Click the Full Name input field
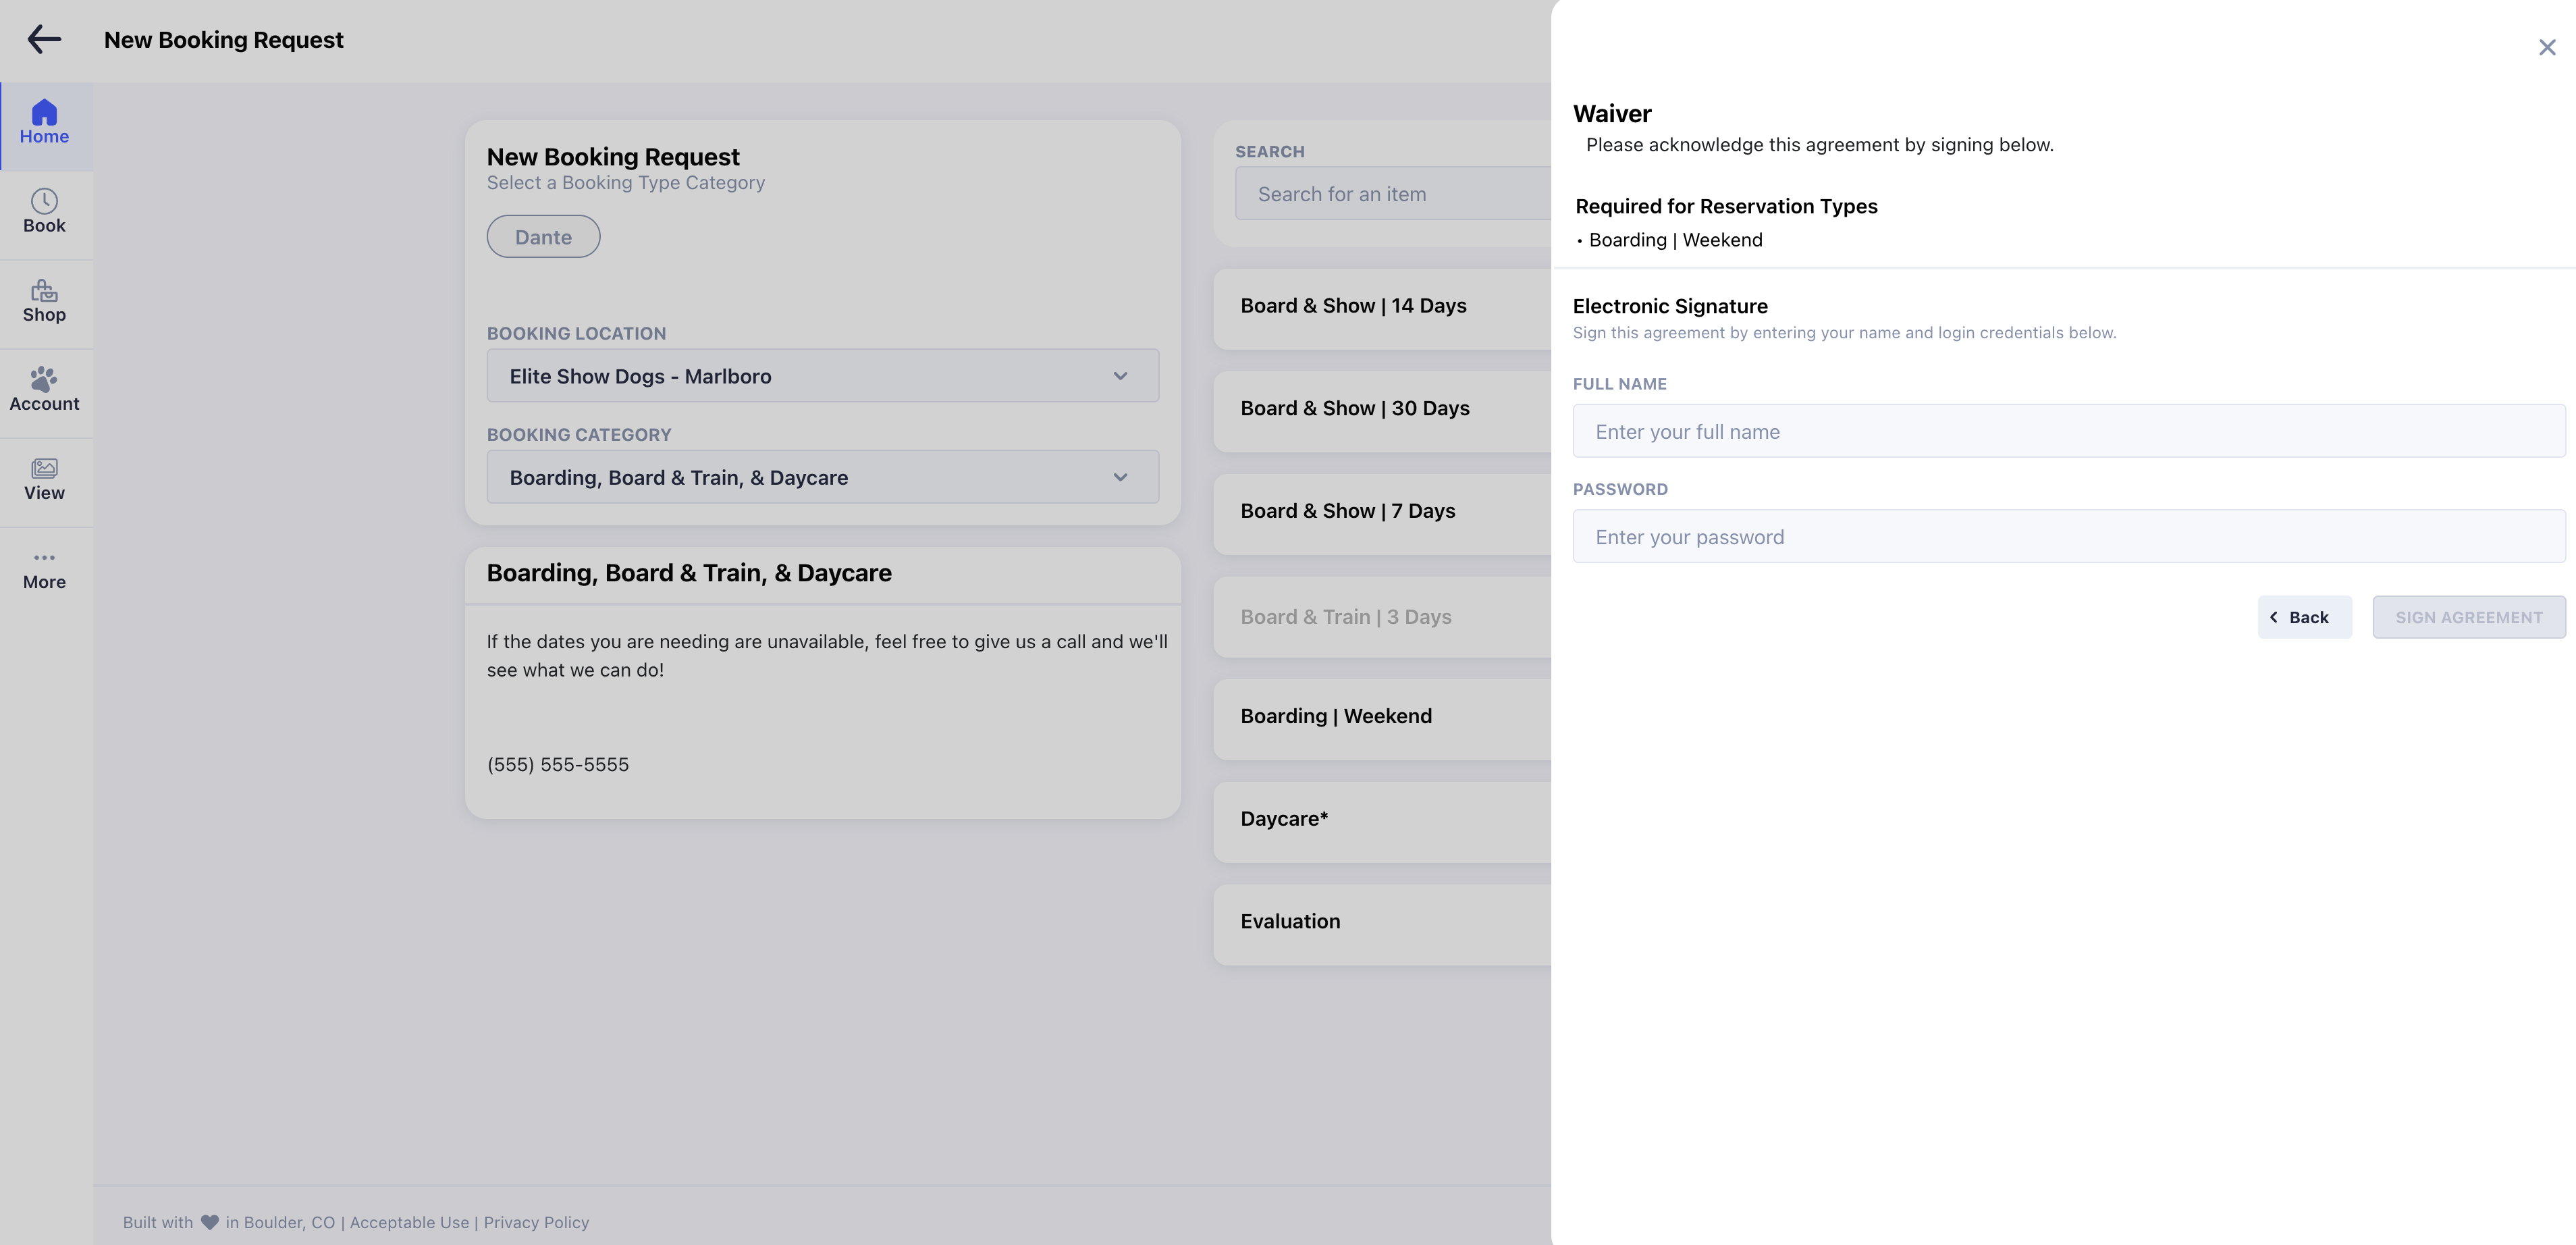Image resolution: width=2576 pixels, height=1245 pixels. click(2068, 431)
